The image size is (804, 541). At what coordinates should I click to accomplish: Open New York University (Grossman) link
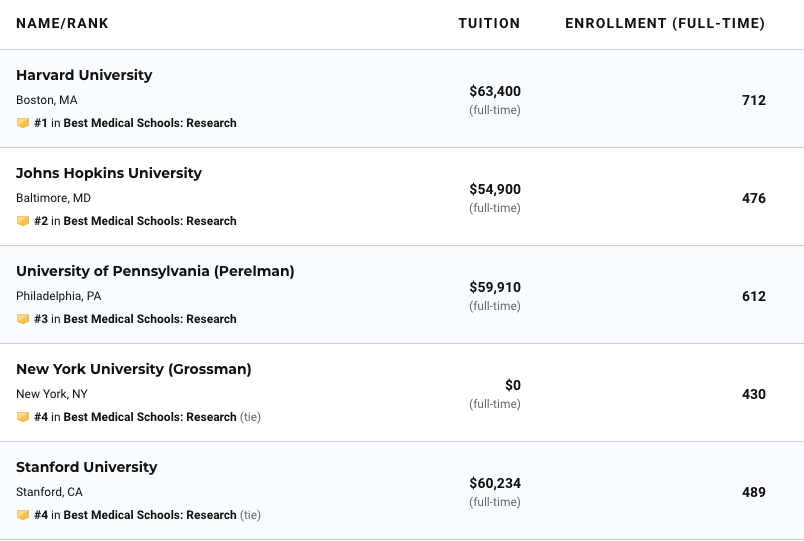(x=134, y=369)
